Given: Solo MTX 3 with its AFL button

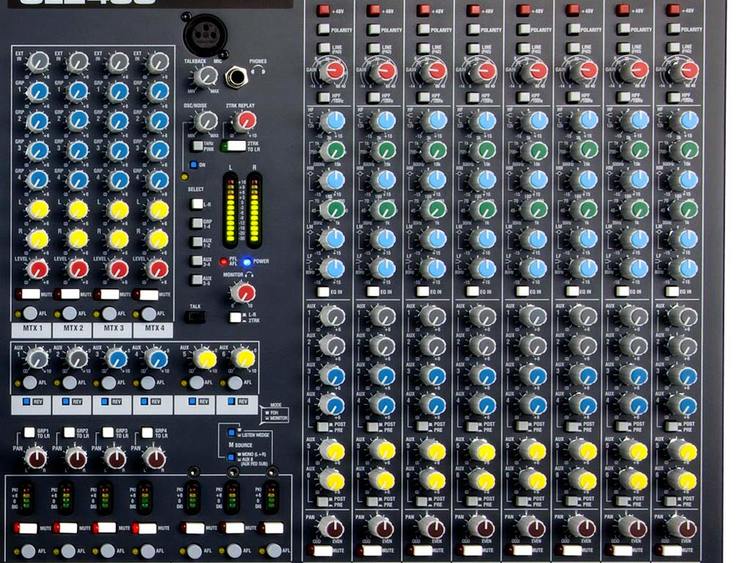Looking at the screenshot, I should coord(109,313).
